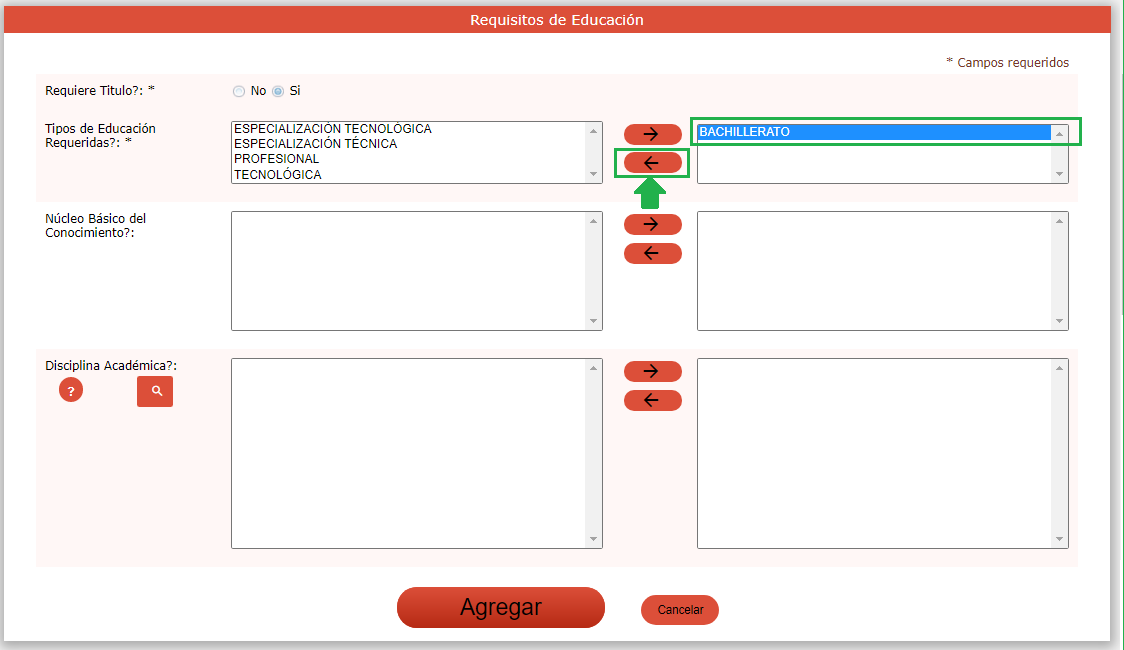Click left arrow for Núcleo Básico del Conocimiento
Screen dimensions: 1124x650
(x=652, y=253)
